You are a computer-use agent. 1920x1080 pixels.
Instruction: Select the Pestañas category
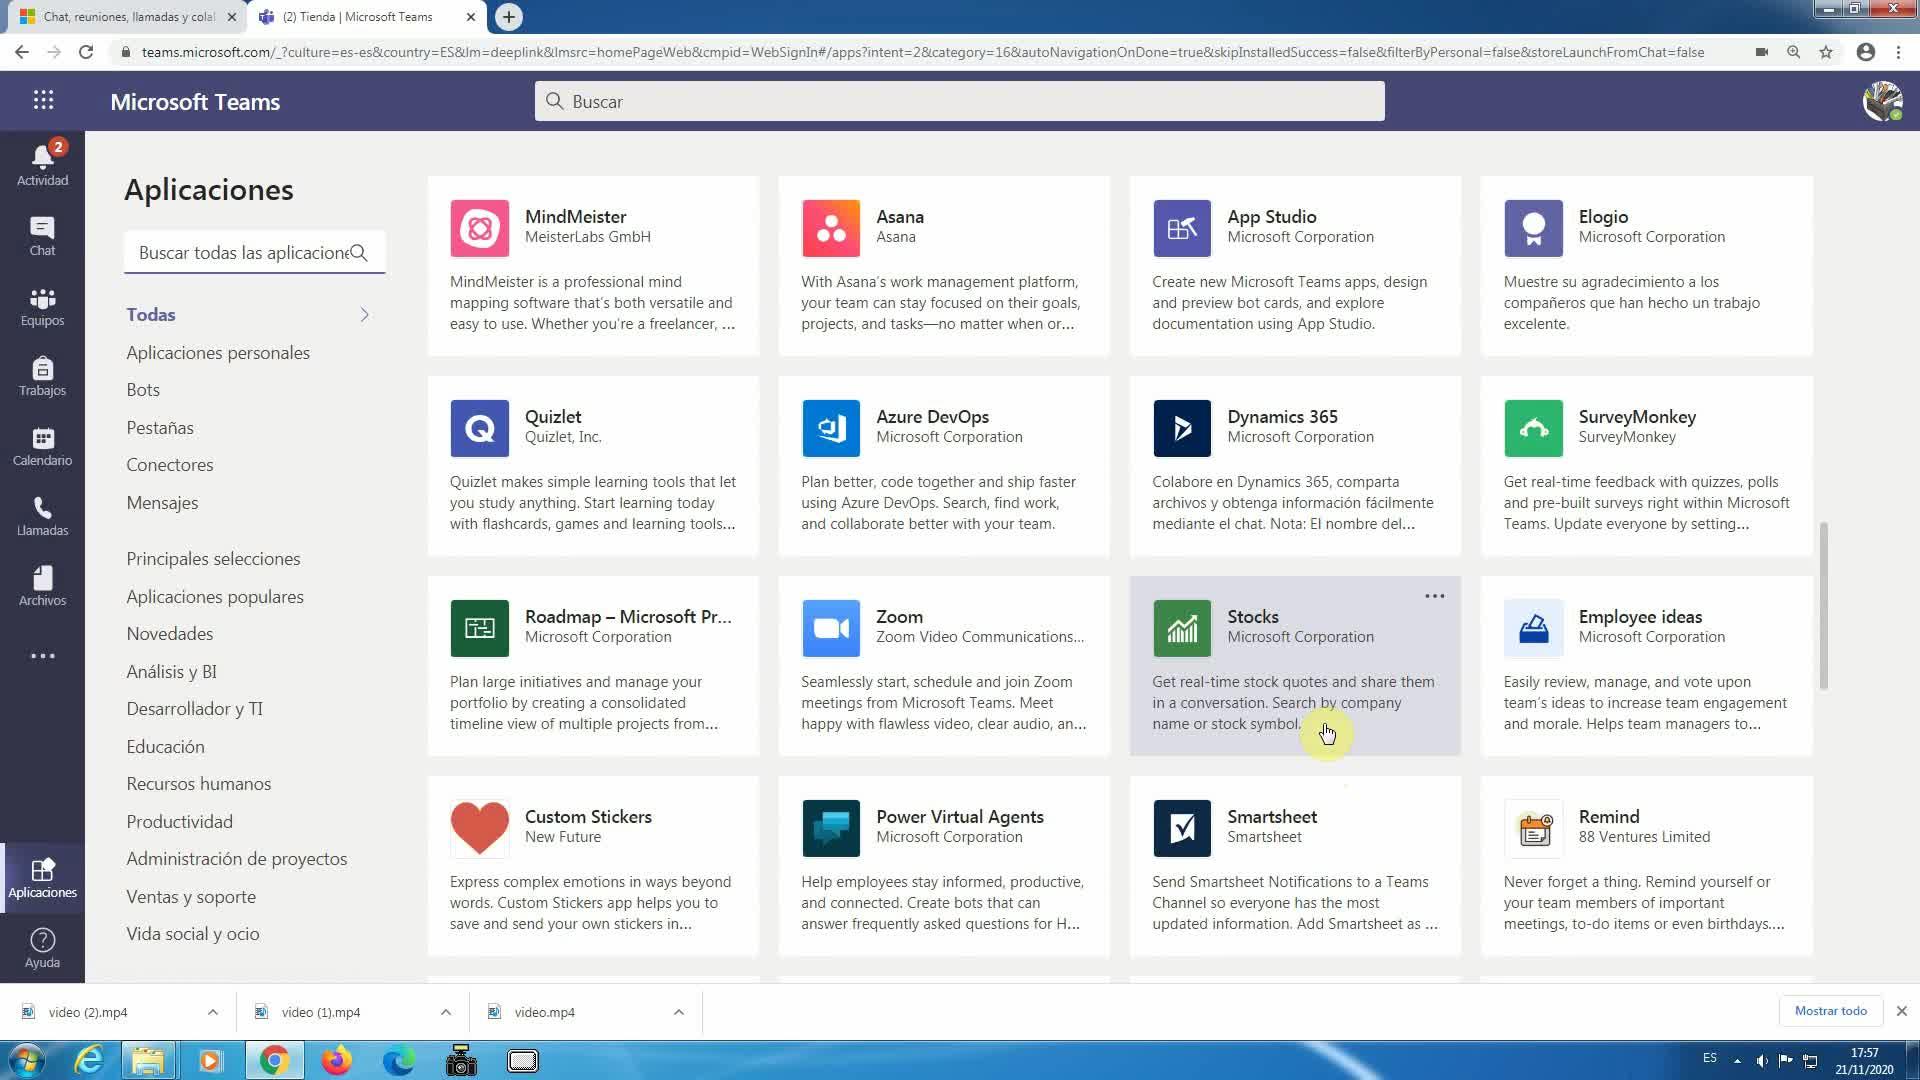point(160,428)
